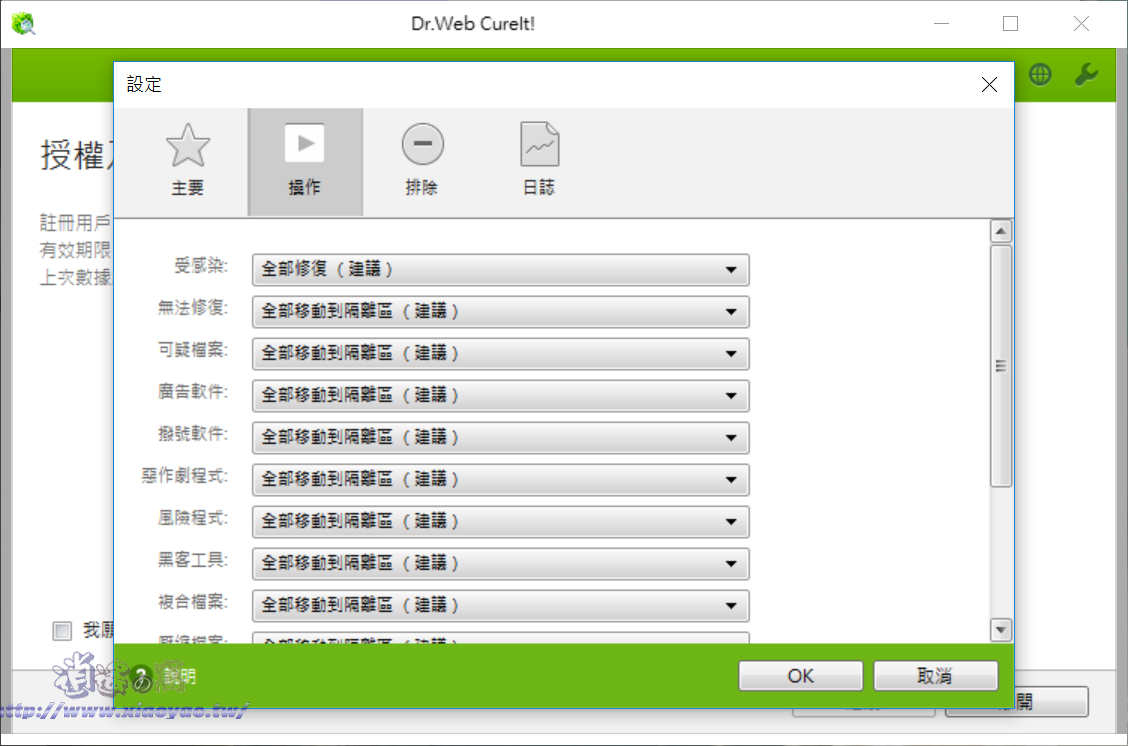Click the vertical scrollbar thumb

1001,366
